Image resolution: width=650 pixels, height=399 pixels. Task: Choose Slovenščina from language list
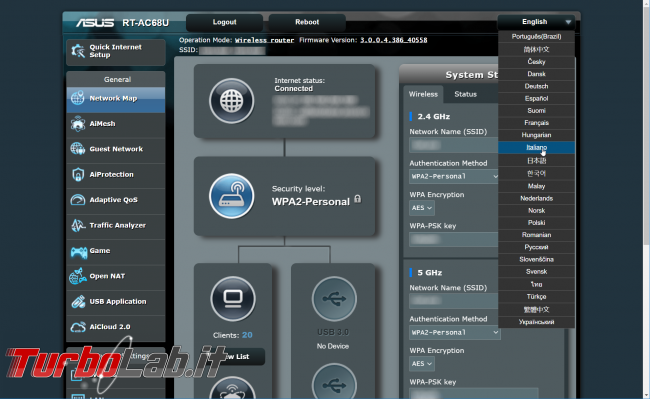click(x=536, y=259)
